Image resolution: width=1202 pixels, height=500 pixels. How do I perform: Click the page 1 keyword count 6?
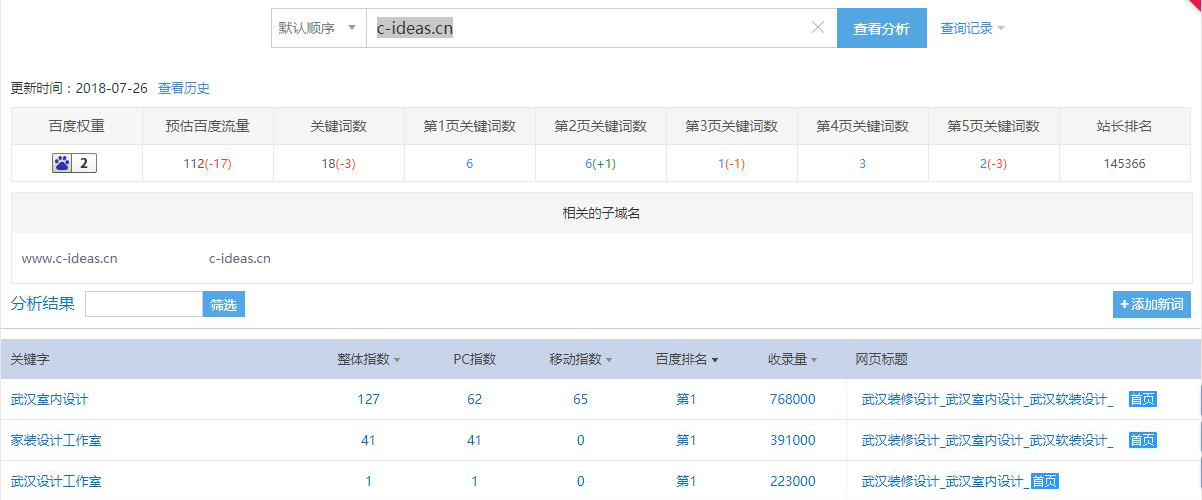469,163
